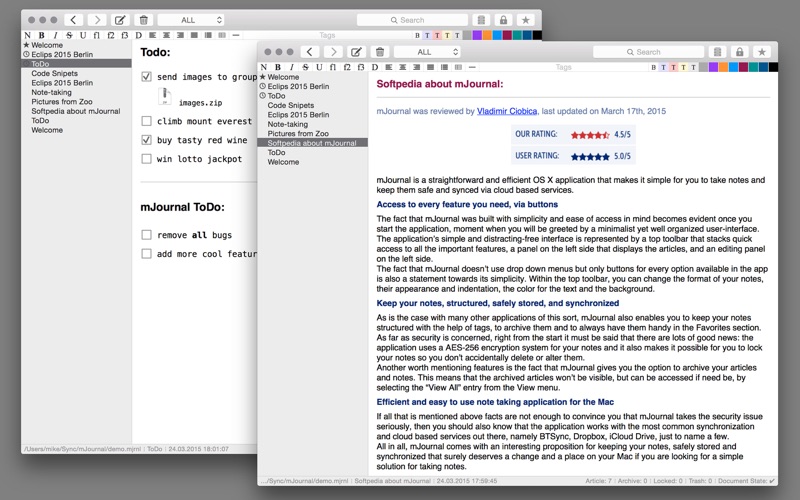Uncheck the 'buy tasty red wine' checkbox
800x500 pixels.
[146, 140]
